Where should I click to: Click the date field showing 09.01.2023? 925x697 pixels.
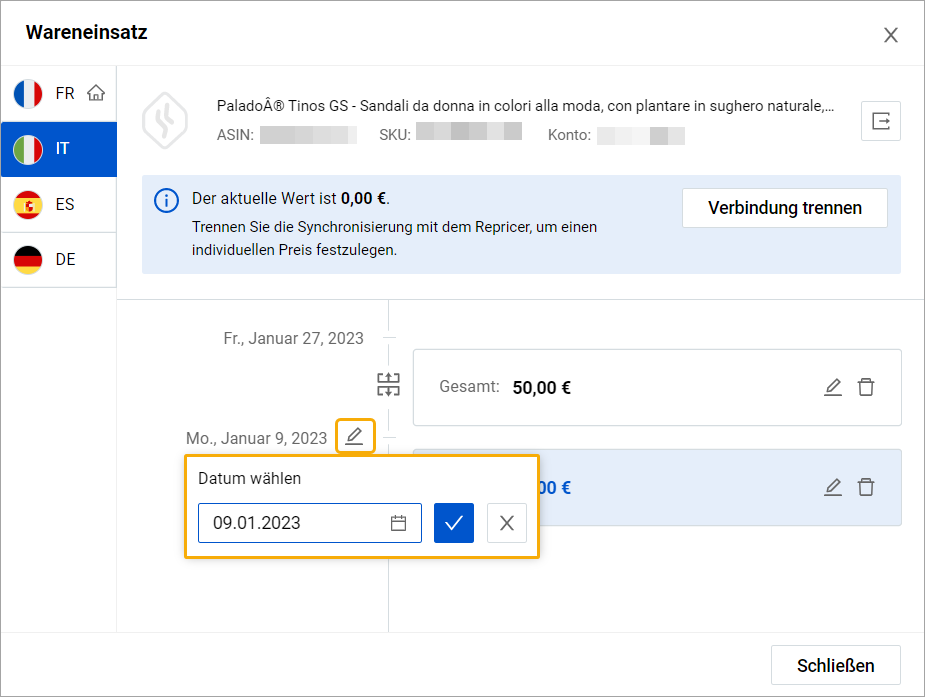[x=310, y=523]
